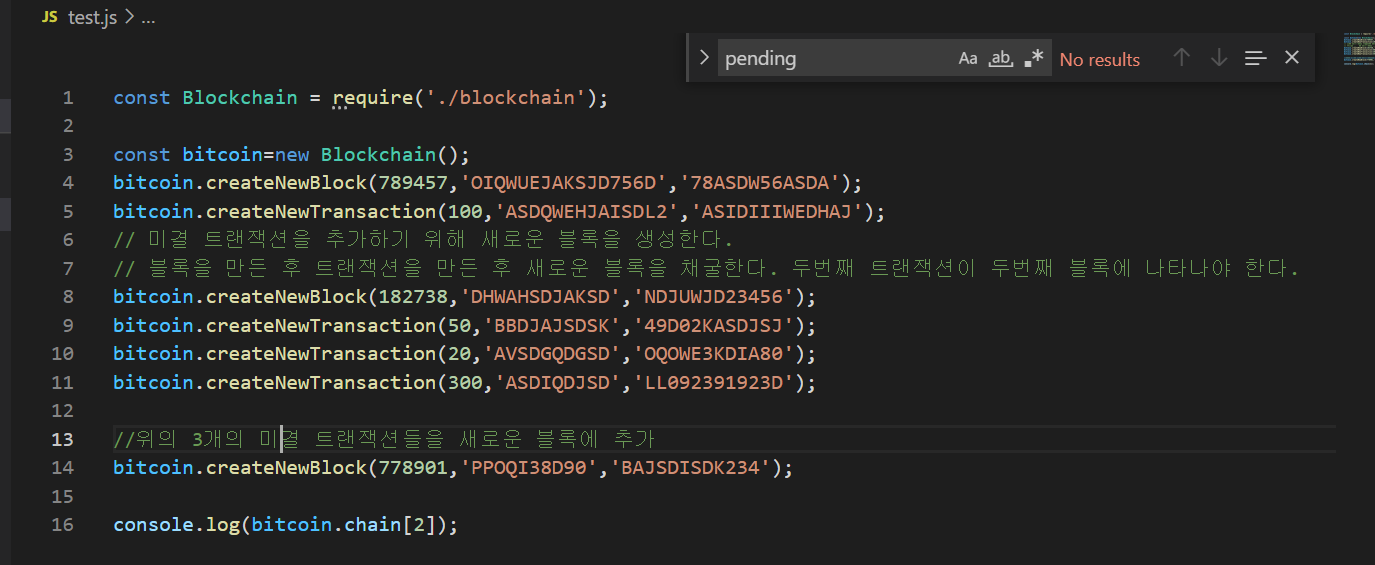This screenshot has height=565, width=1375.
Task: Click the number 778901 on line 14
Action: [413, 468]
